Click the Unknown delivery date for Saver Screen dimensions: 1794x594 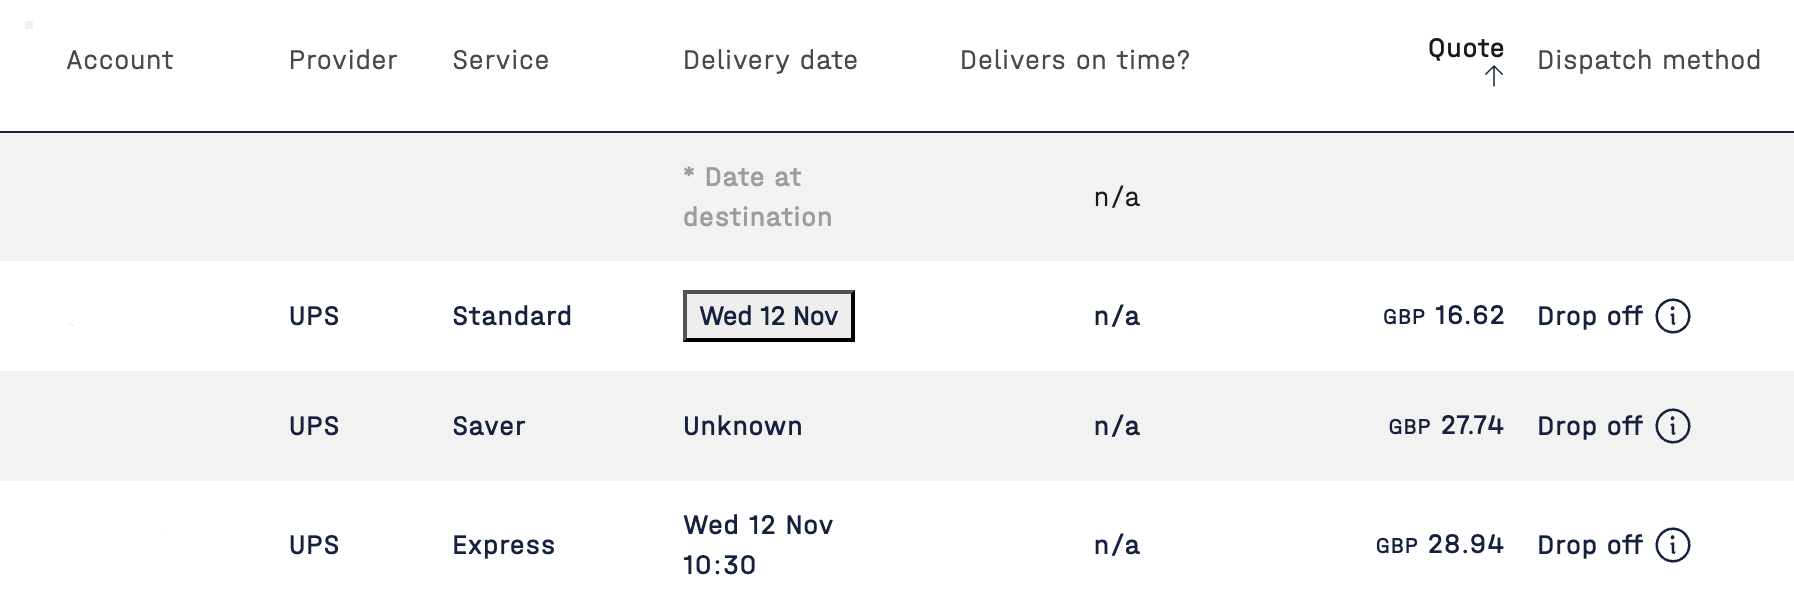point(742,426)
